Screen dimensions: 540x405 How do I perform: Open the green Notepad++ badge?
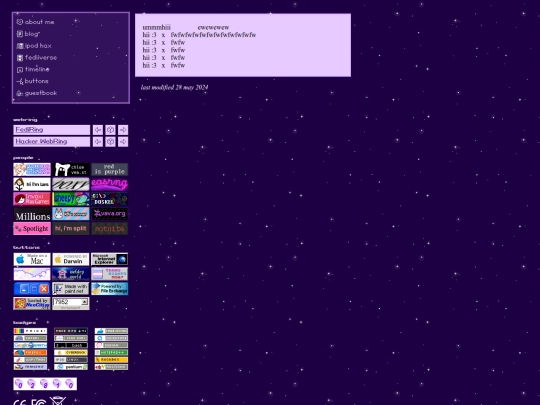coord(111,353)
